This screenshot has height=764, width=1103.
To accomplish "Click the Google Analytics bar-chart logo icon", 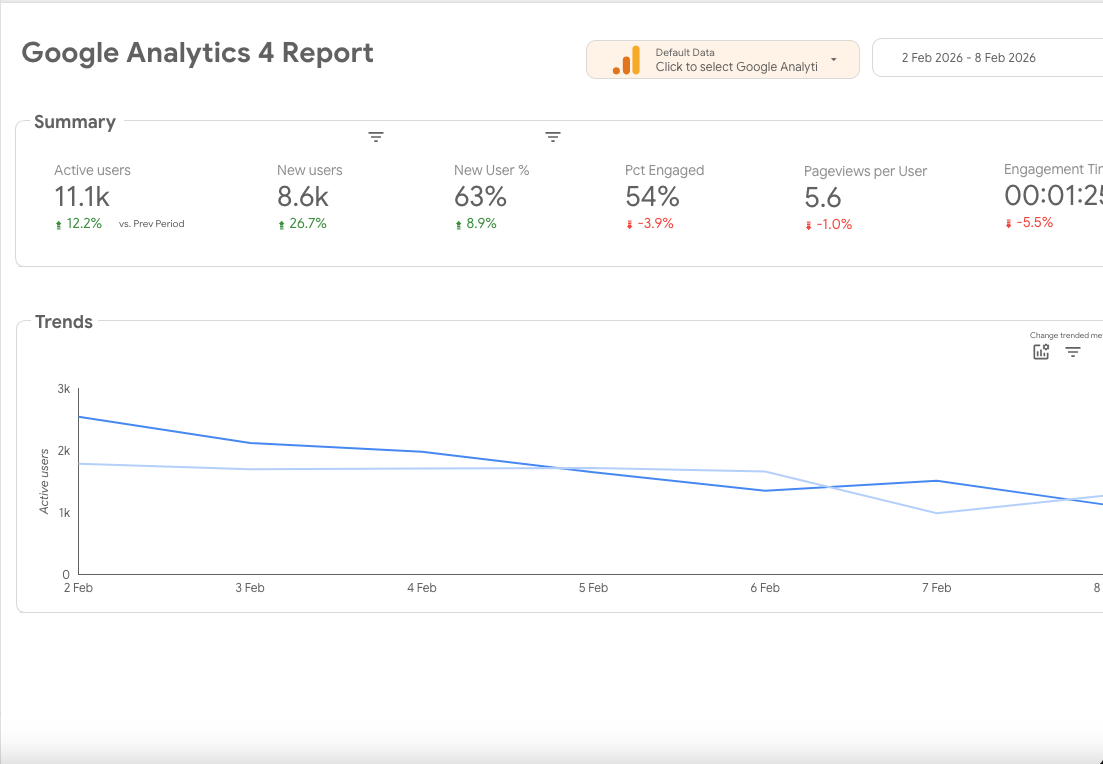I will [625, 59].
